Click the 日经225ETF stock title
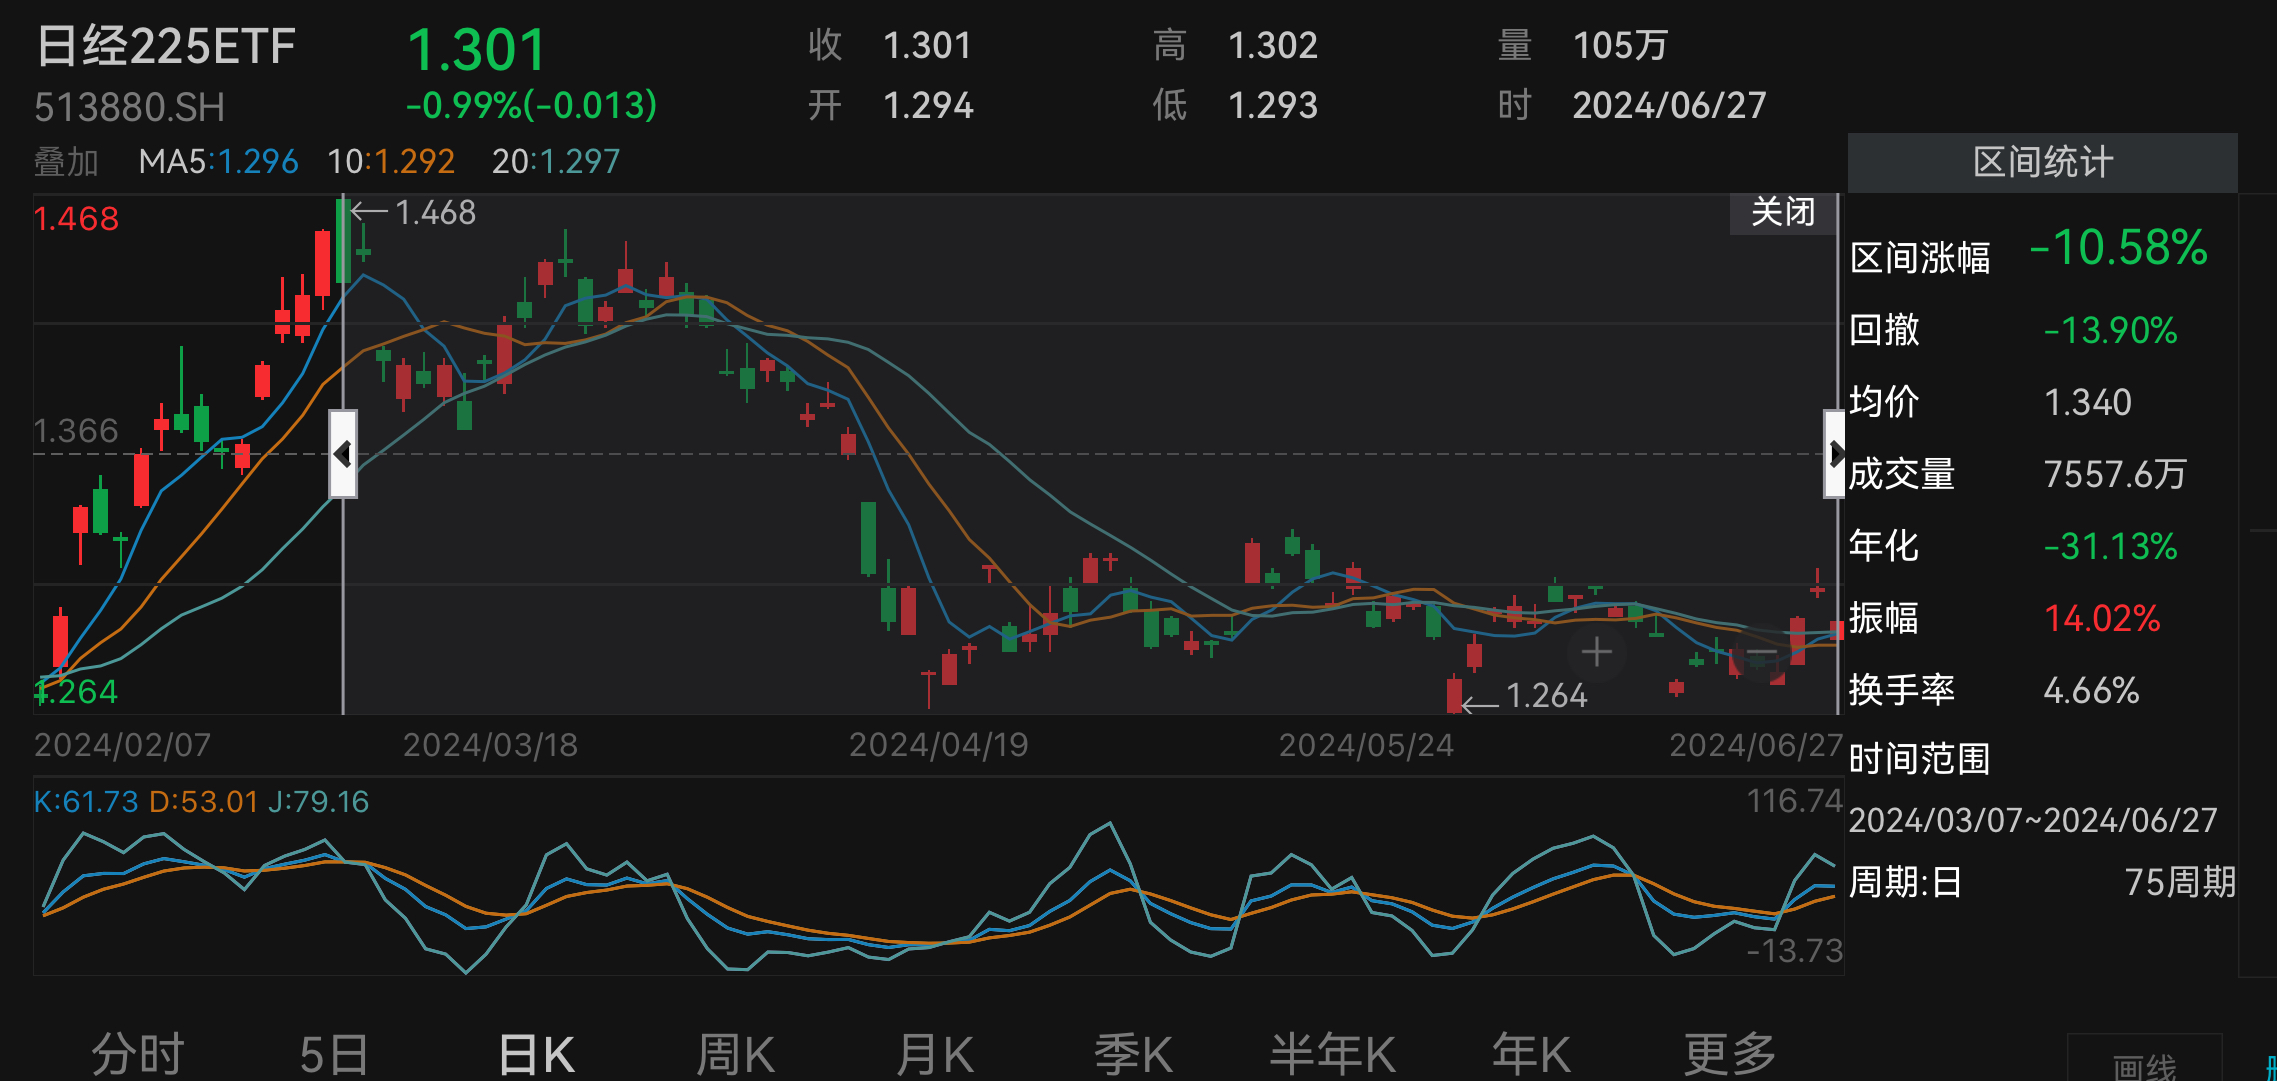2277x1081 pixels. tap(166, 47)
